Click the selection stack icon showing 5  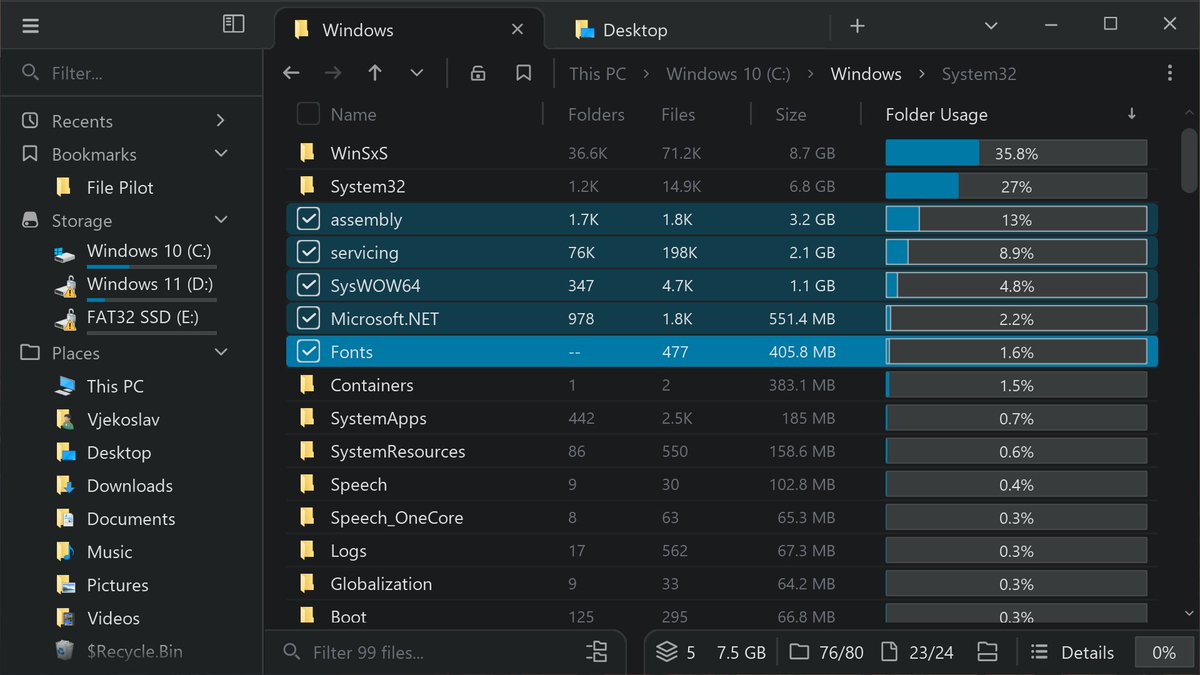tap(667, 652)
